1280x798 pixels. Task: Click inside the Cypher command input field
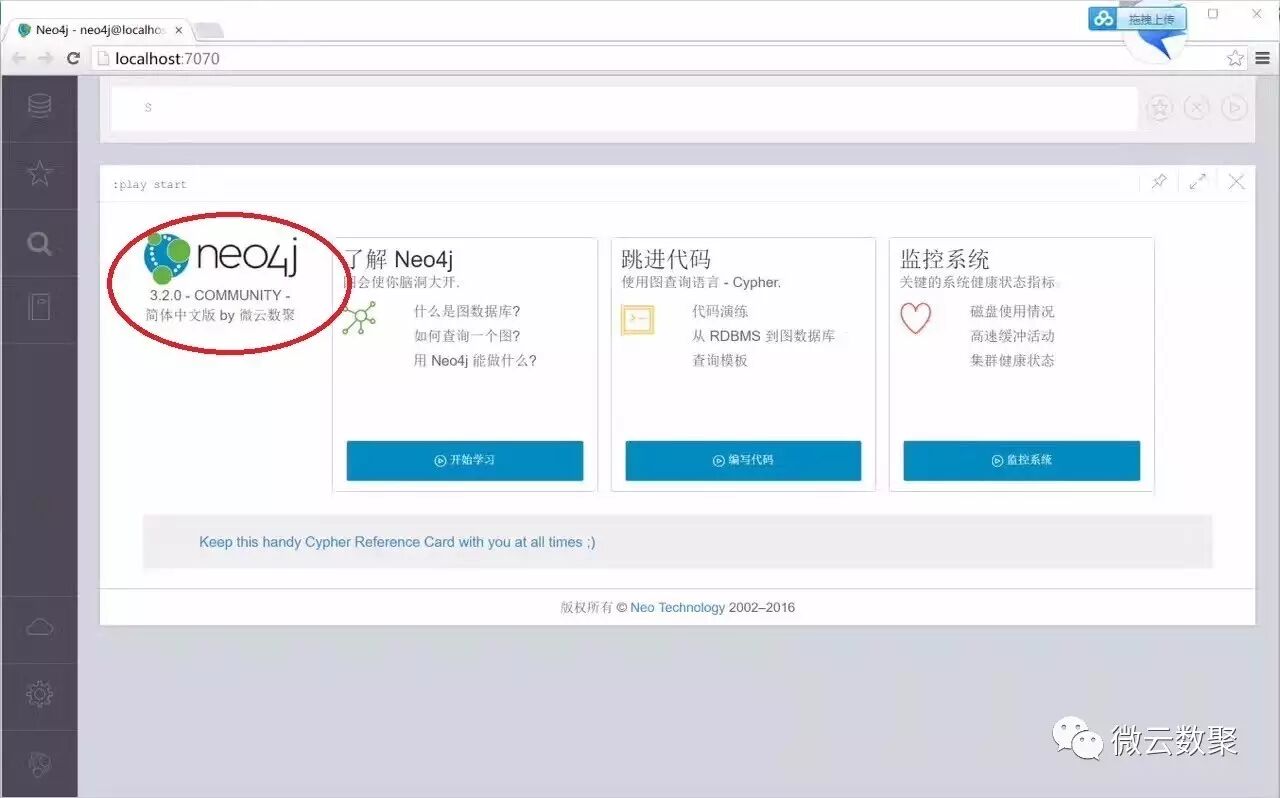coord(600,107)
